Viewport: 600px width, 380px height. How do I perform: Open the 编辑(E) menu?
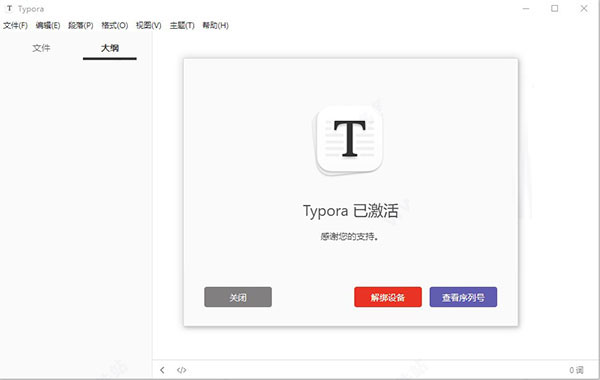click(x=48, y=26)
